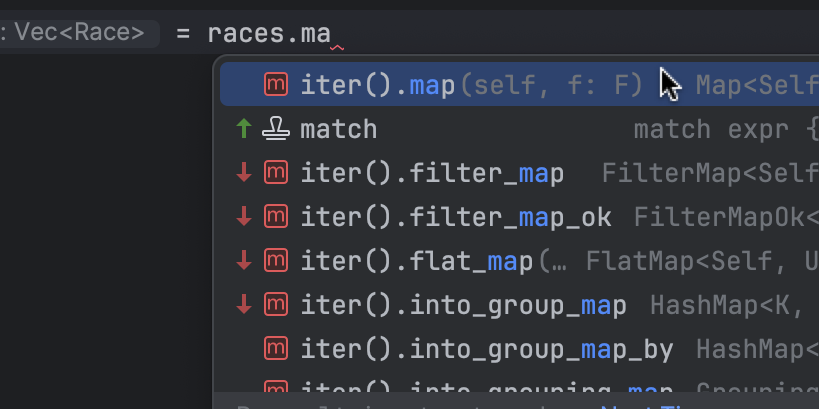819x409 pixels.
Task: Select the iter().map completion suggestion
Action: click(378, 85)
